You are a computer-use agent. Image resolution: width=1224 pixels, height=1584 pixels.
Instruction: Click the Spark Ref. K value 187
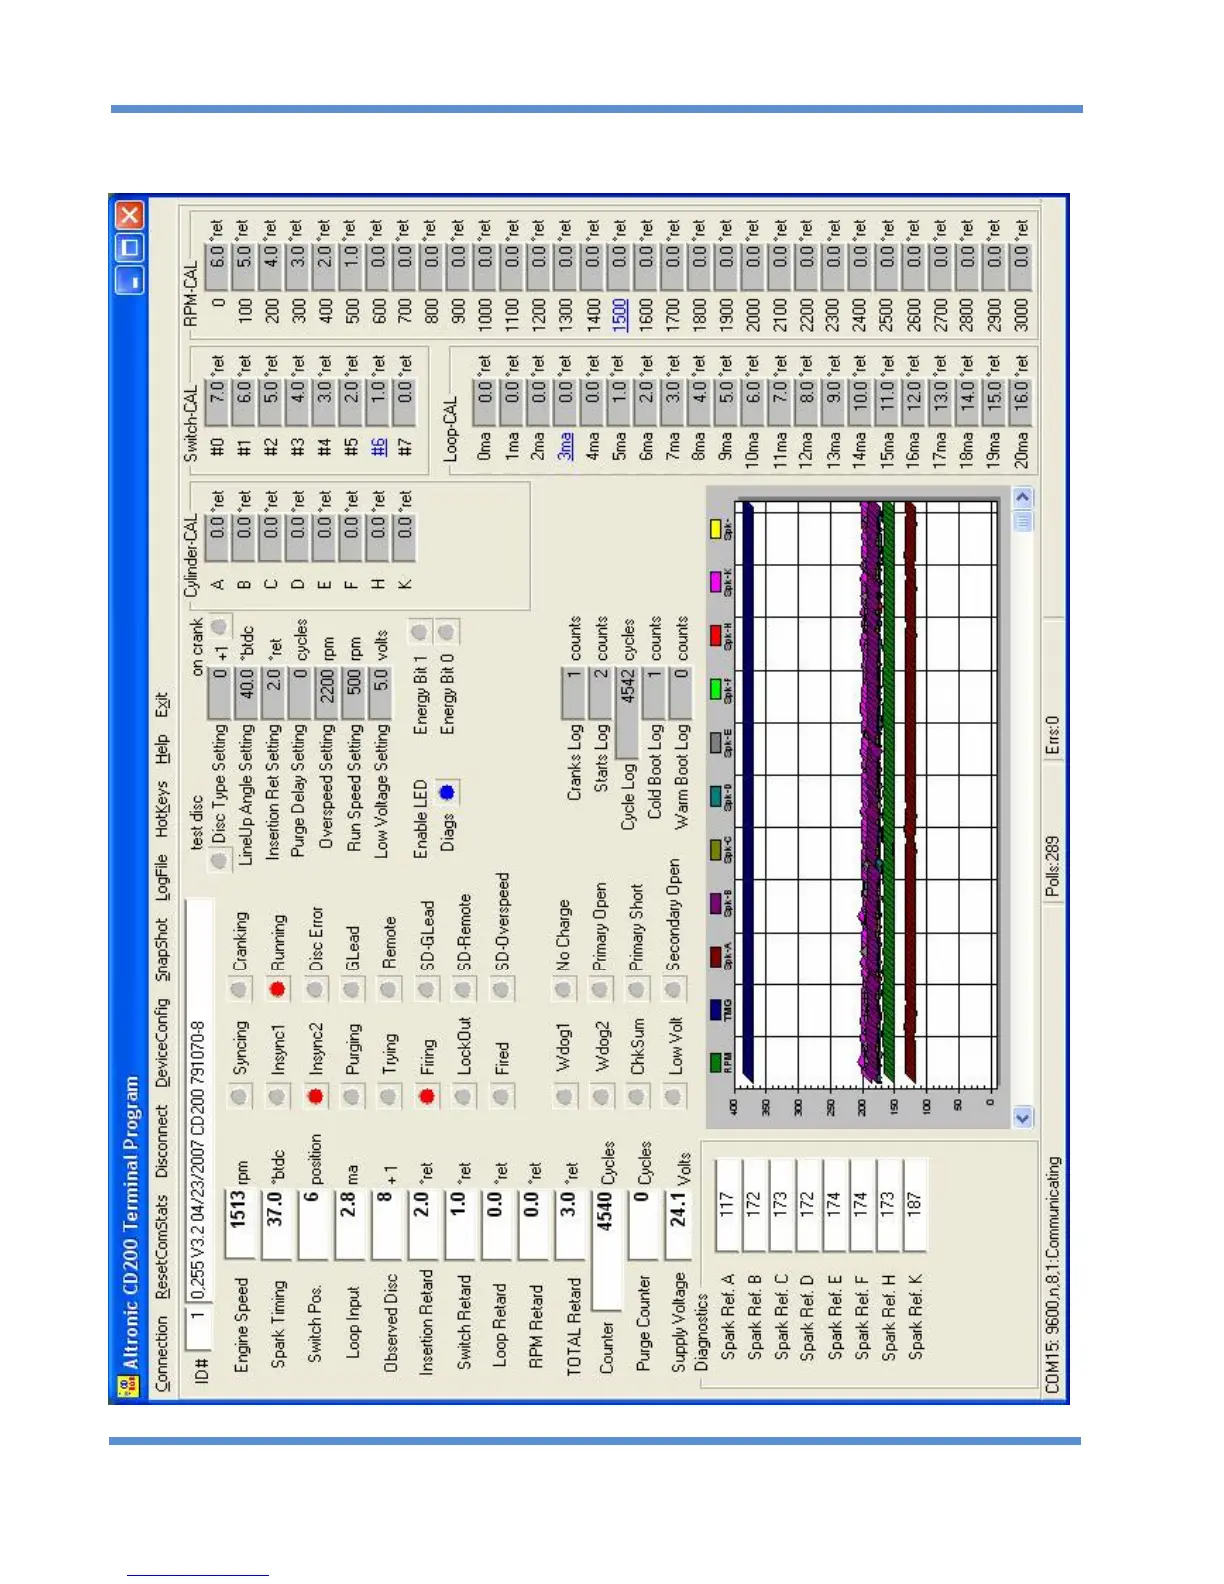tap(913, 1203)
